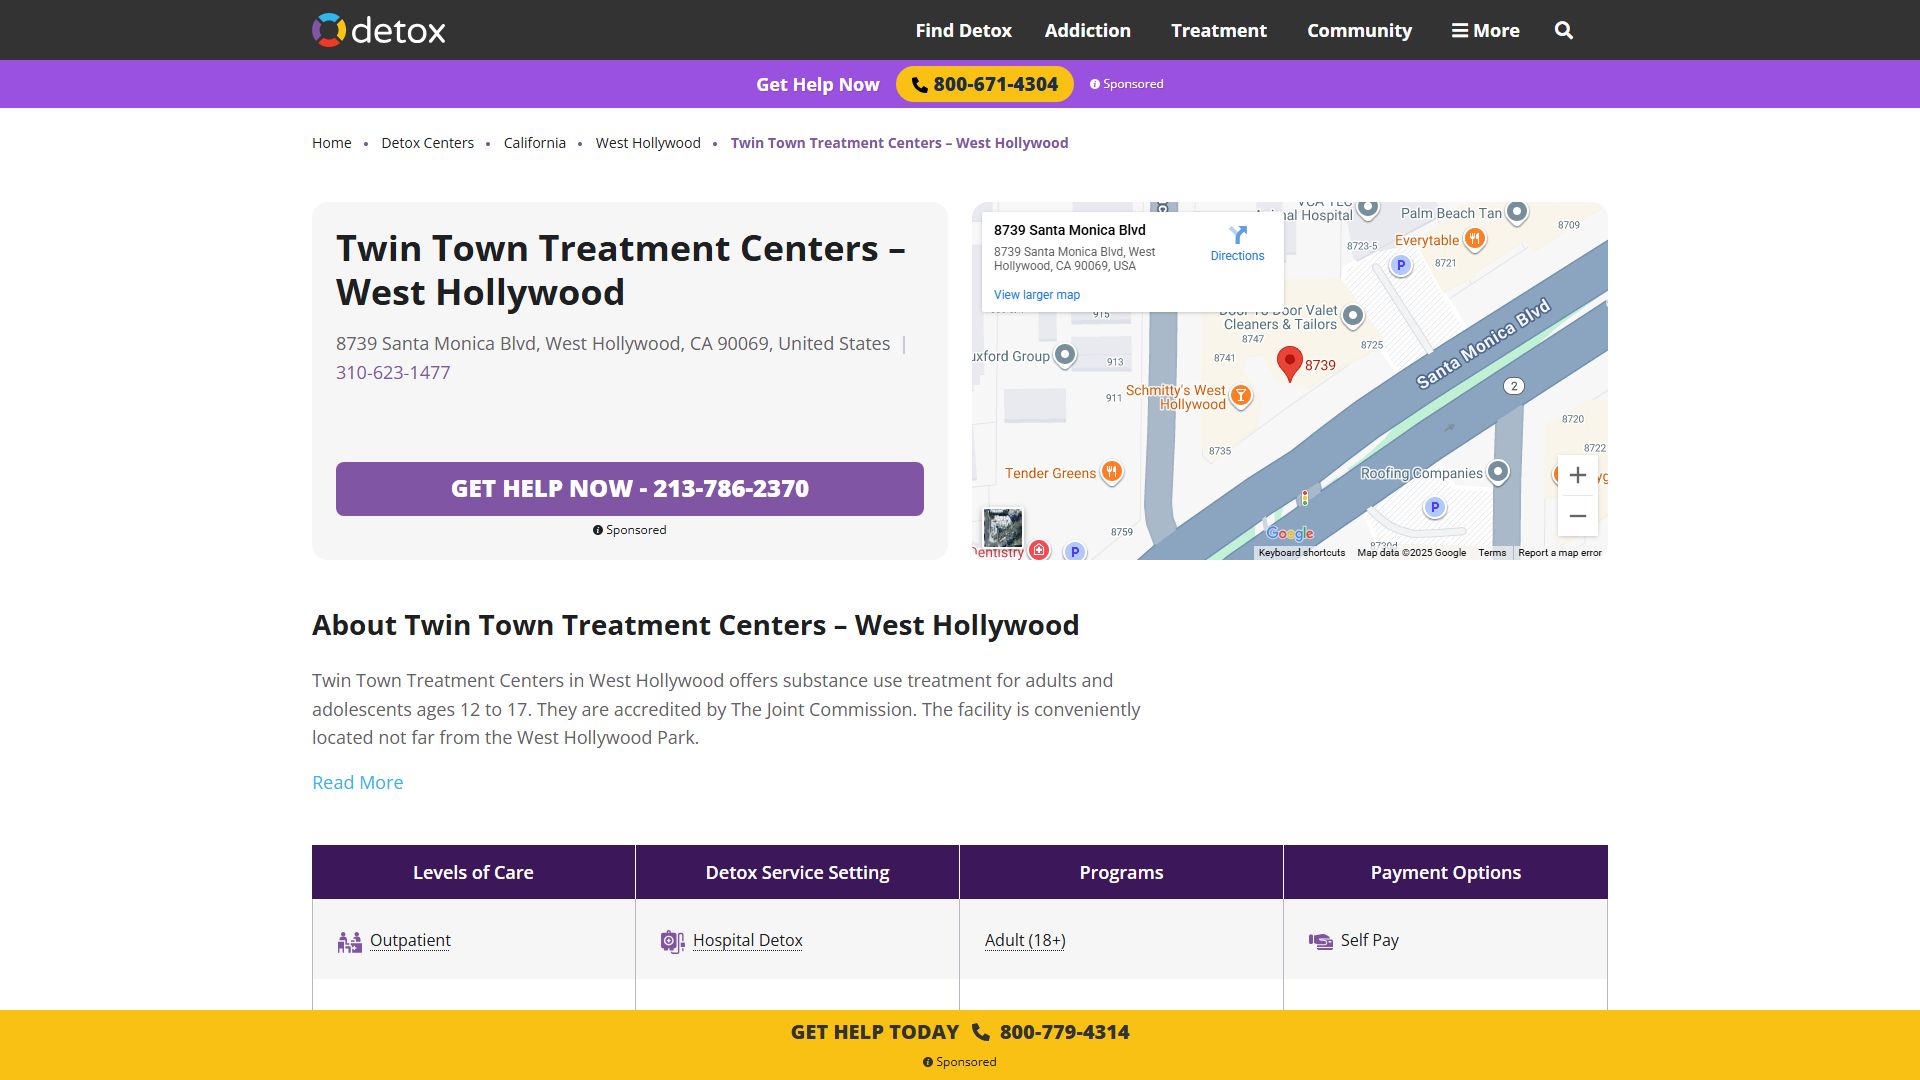Call 800-671-4304 yellow button
The width and height of the screenshot is (1920, 1080).
(985, 84)
